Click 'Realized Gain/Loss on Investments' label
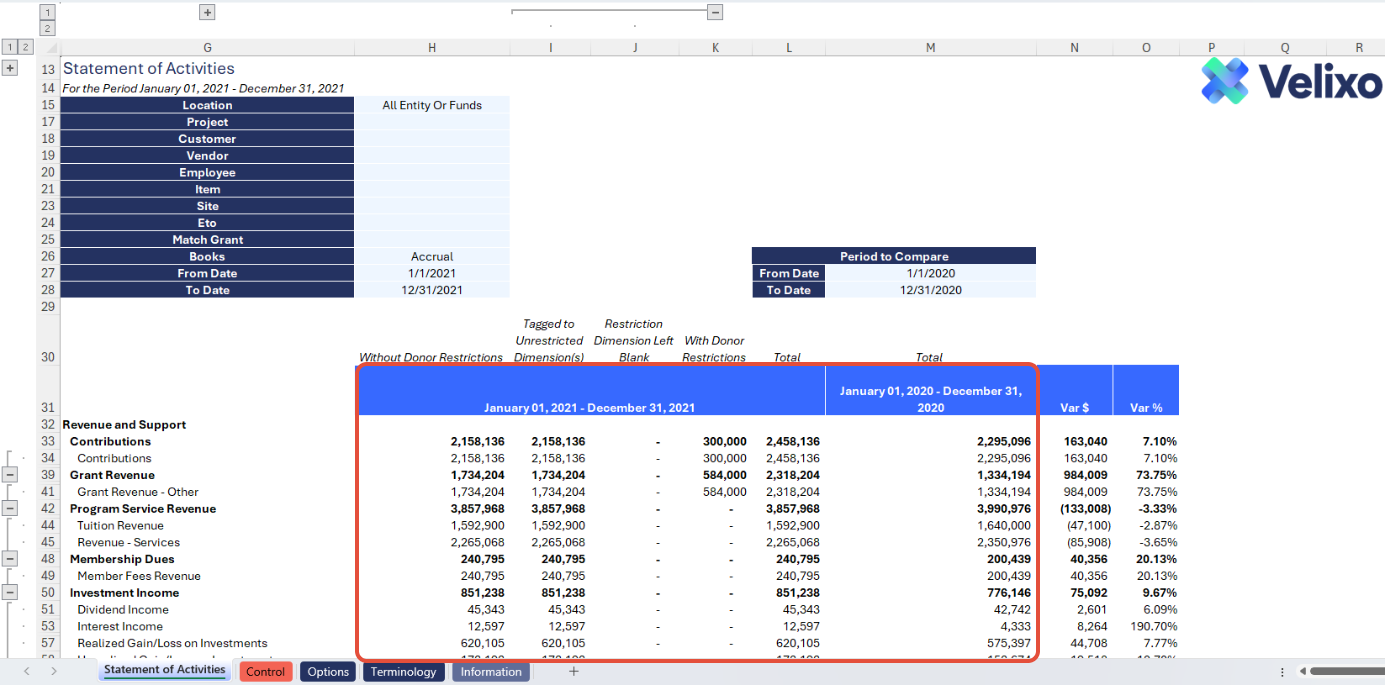 (x=172, y=643)
